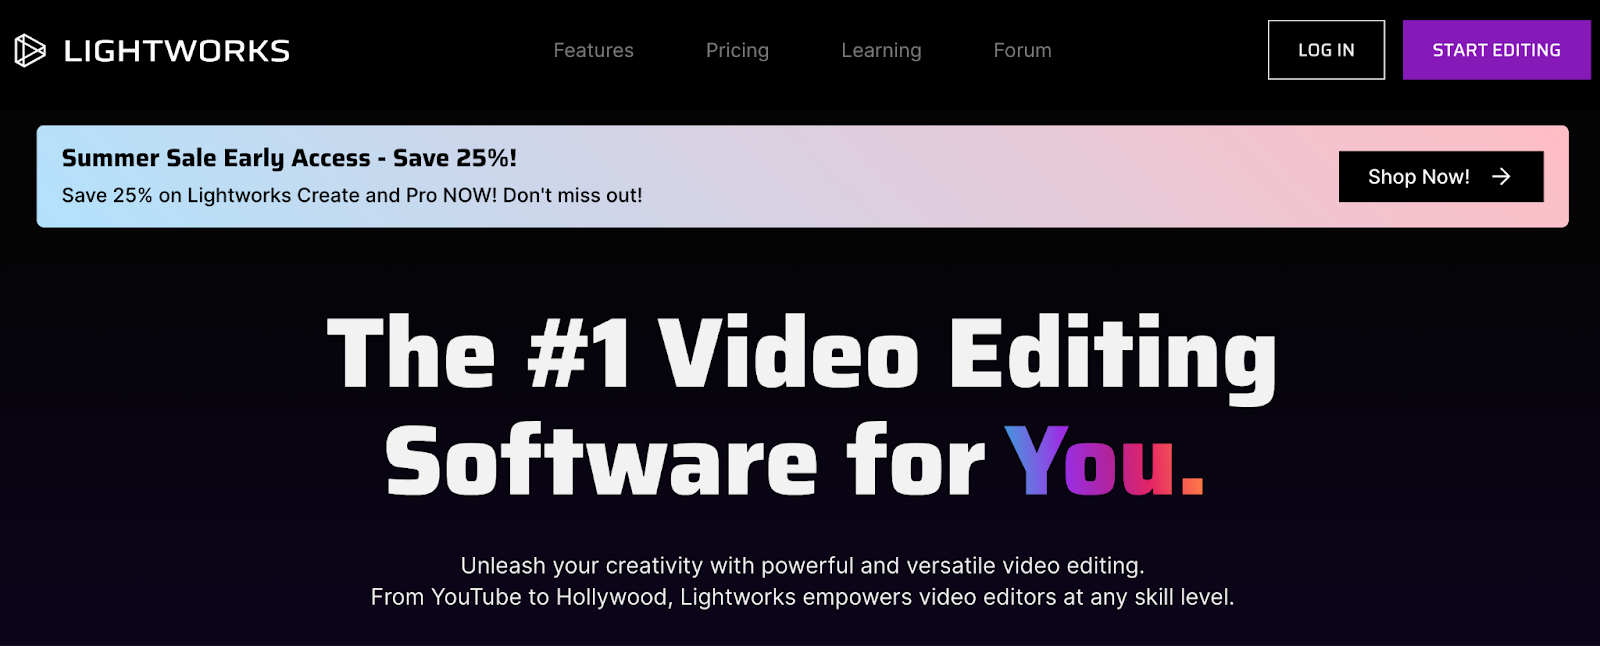Click the 'From YouTube to Hollywood' sentence
Screen dimensions: 1600x646
[x=802, y=598]
